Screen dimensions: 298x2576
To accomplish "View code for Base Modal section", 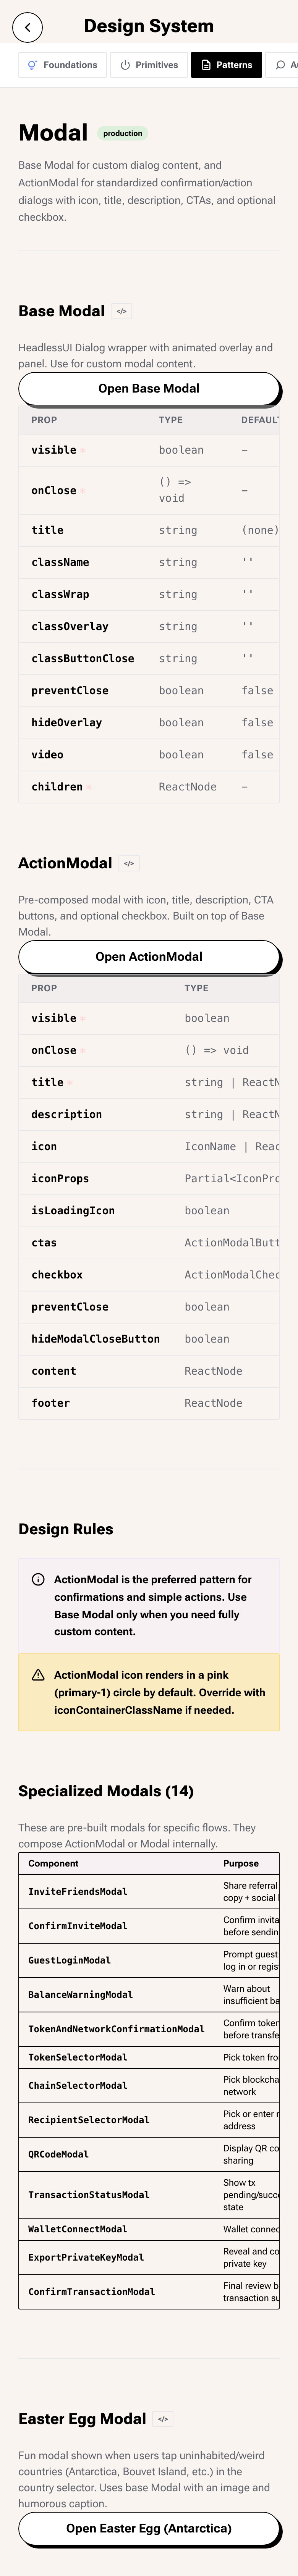I will (x=121, y=311).
